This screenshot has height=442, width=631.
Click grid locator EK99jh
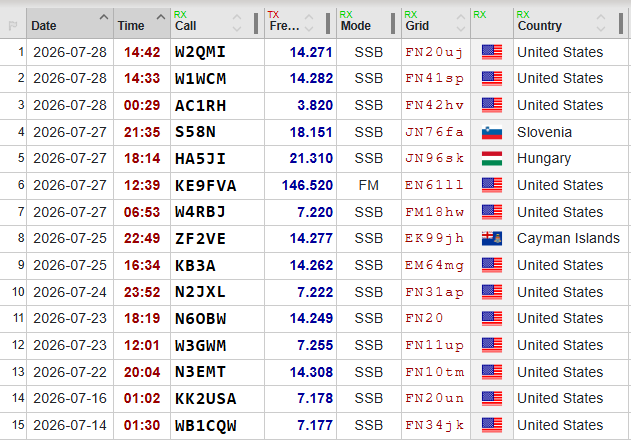pyautogui.click(x=434, y=239)
